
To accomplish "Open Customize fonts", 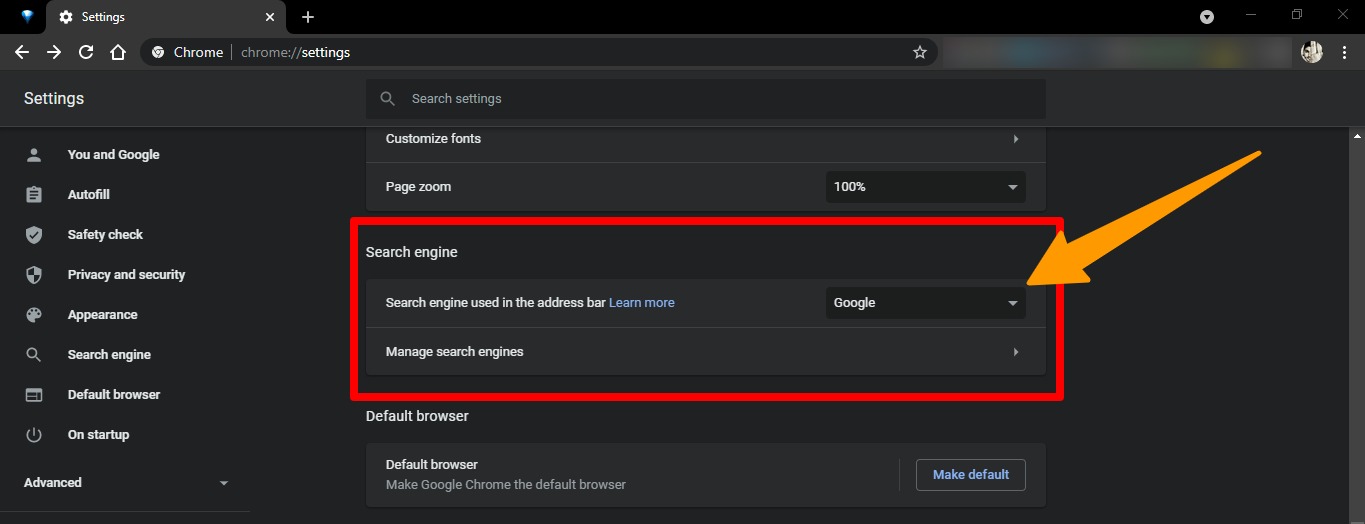I will point(706,139).
